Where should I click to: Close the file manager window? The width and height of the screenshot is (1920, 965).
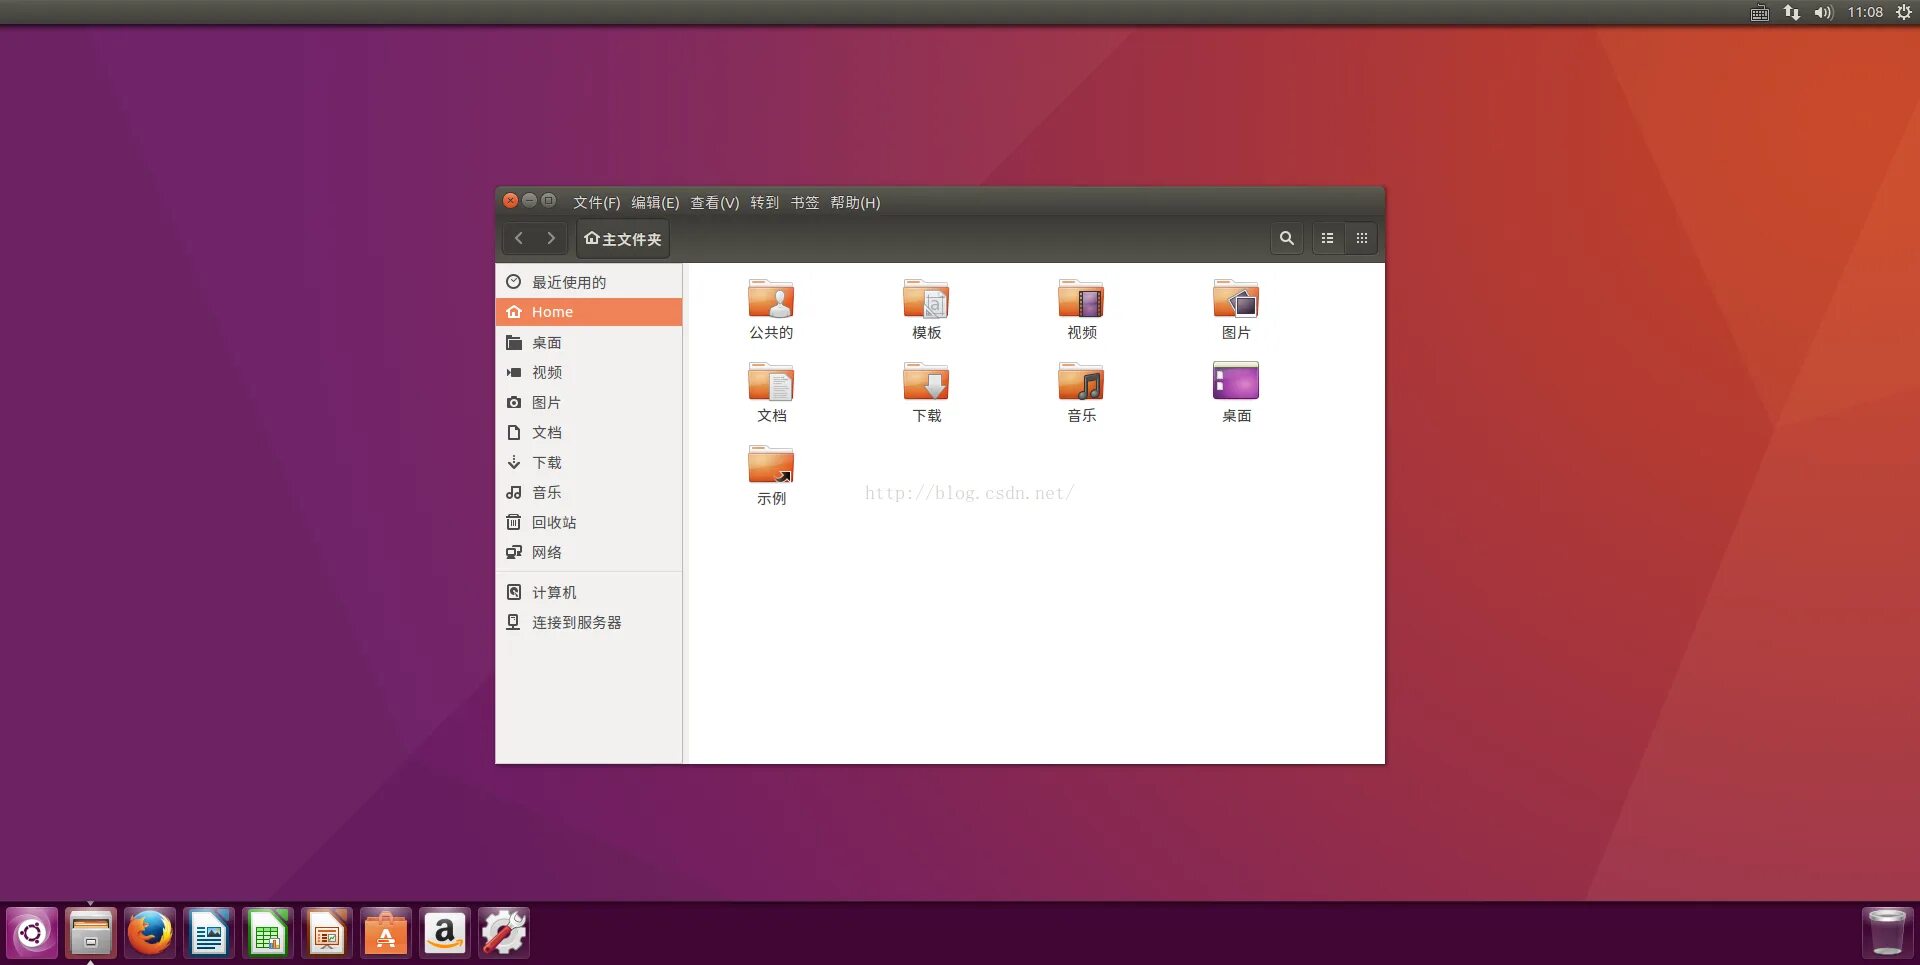point(511,200)
